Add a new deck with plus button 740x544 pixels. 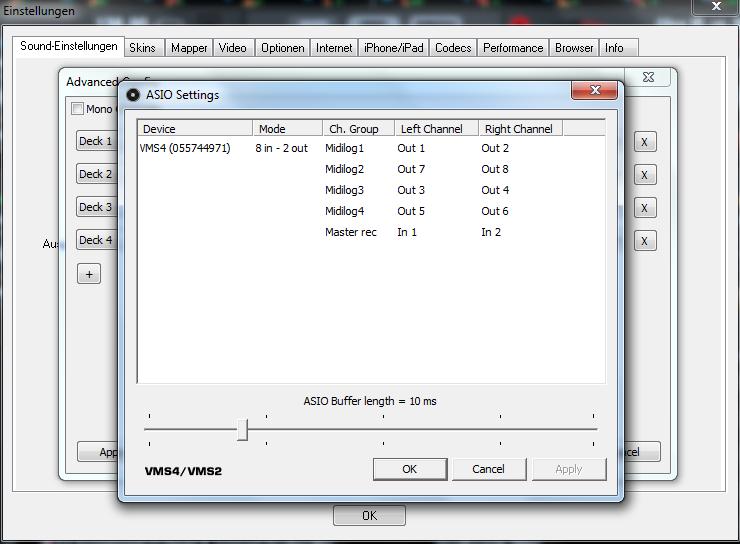[89, 274]
